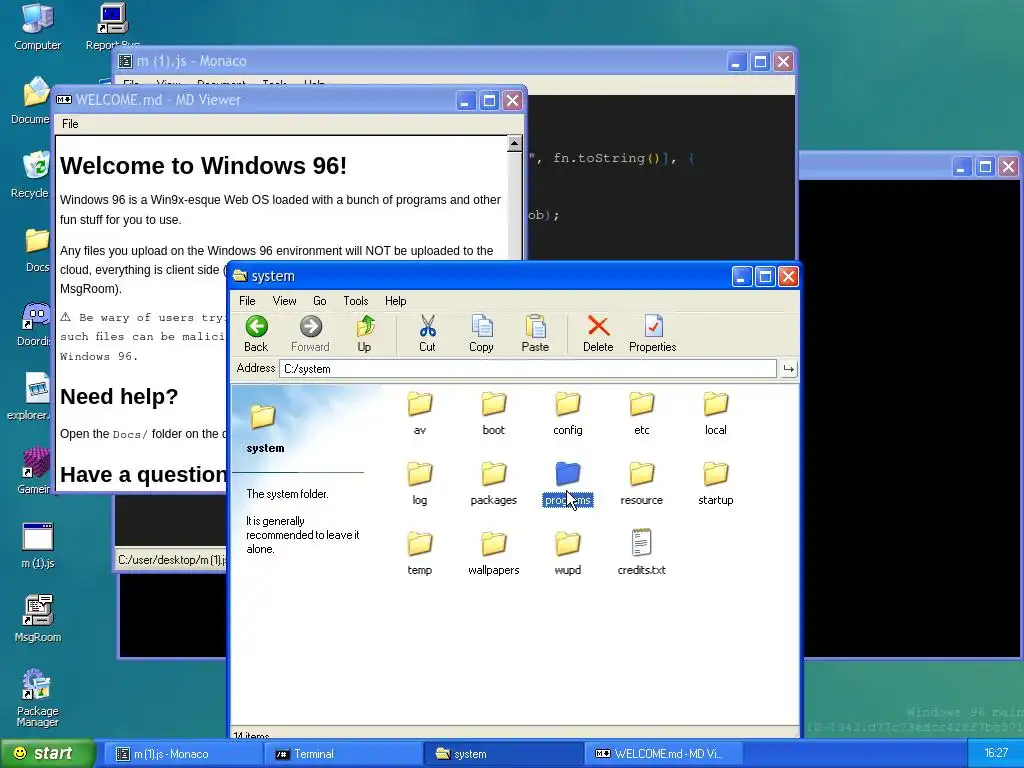
Task: Open Properties for the selected item
Action: (652, 334)
